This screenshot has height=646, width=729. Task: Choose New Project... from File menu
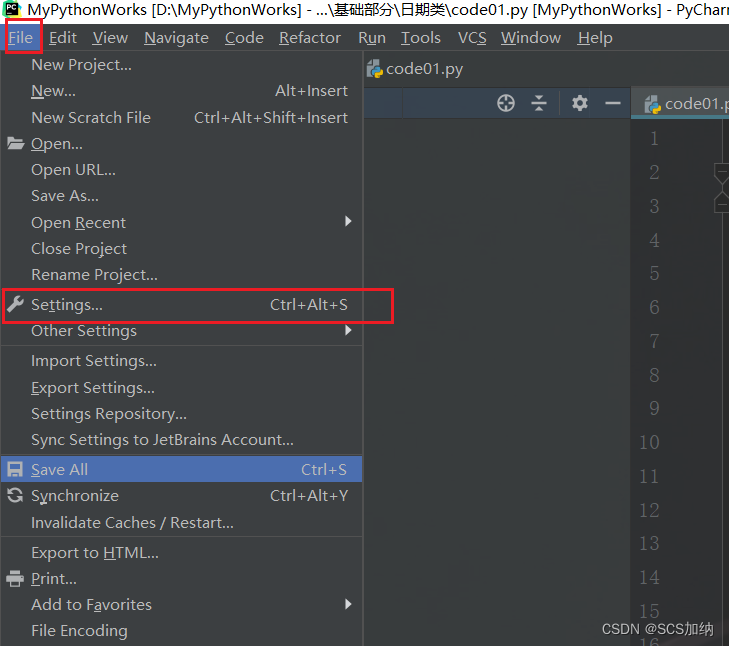point(182,65)
